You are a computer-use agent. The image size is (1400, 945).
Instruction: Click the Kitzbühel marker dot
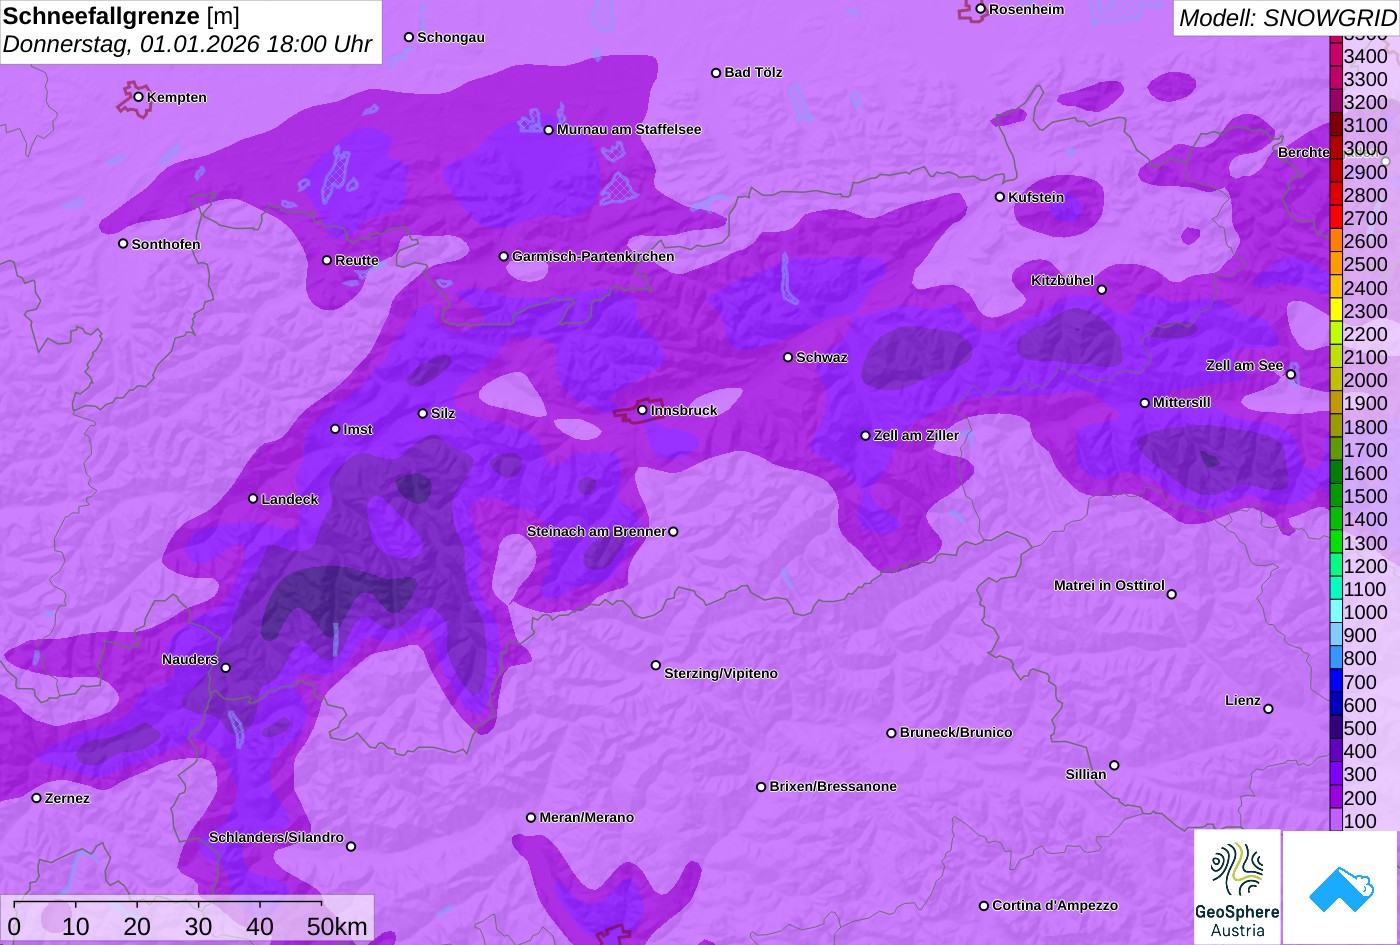[x=1102, y=290]
